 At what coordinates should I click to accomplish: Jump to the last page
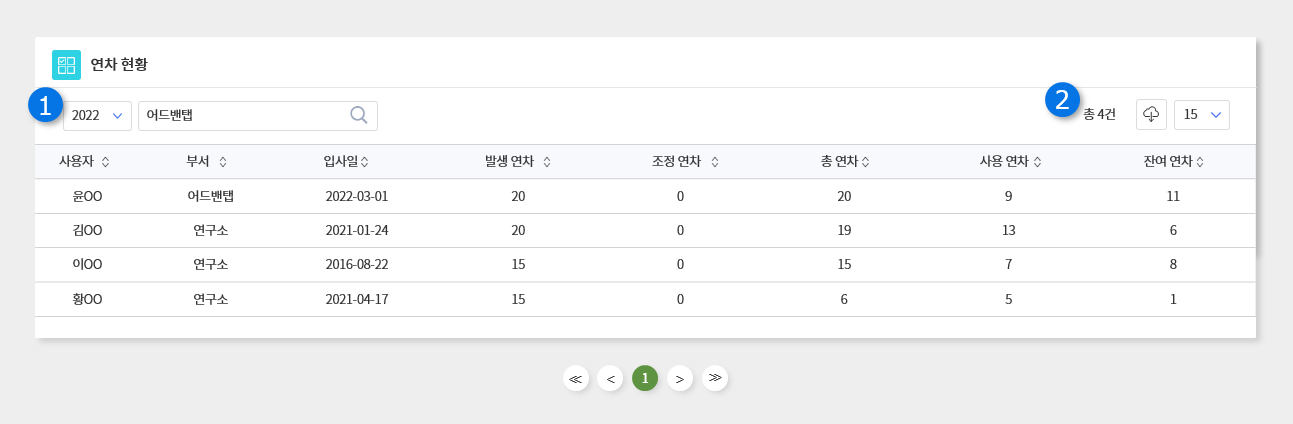[715, 378]
